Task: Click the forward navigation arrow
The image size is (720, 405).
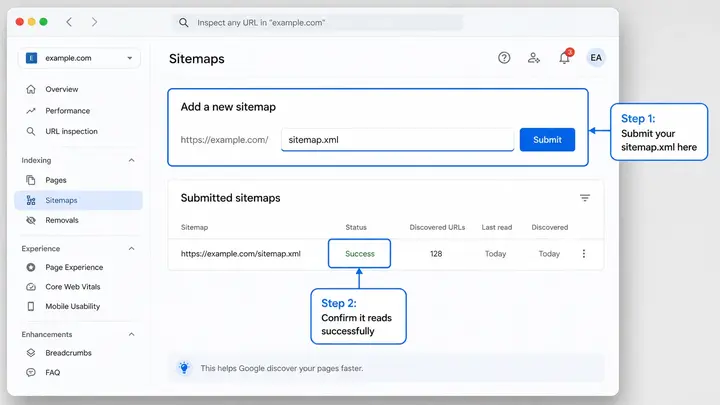Action: tap(94, 22)
